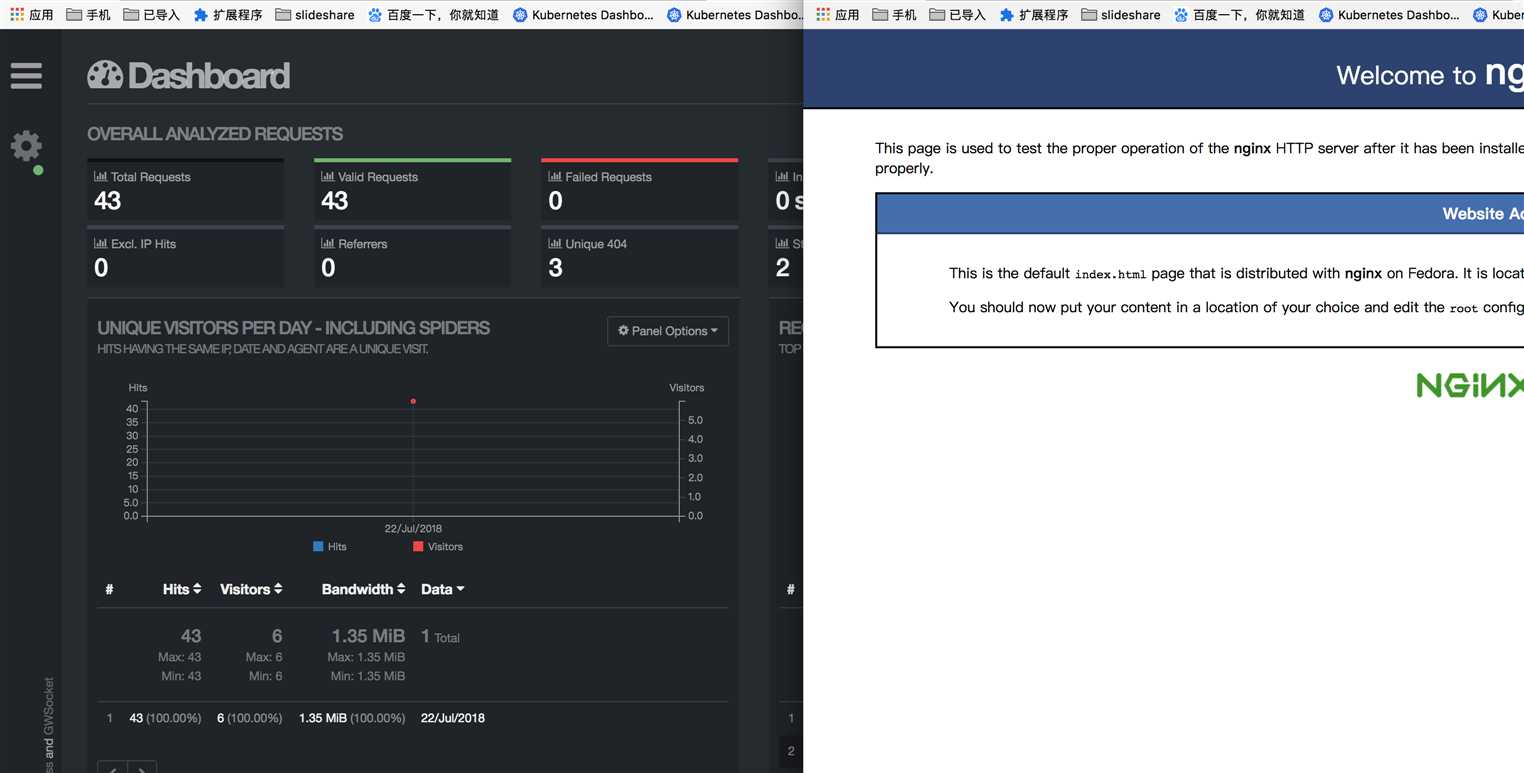Click the 22/Jul/2018 date cell in table row
1524x773 pixels.
click(x=452, y=718)
